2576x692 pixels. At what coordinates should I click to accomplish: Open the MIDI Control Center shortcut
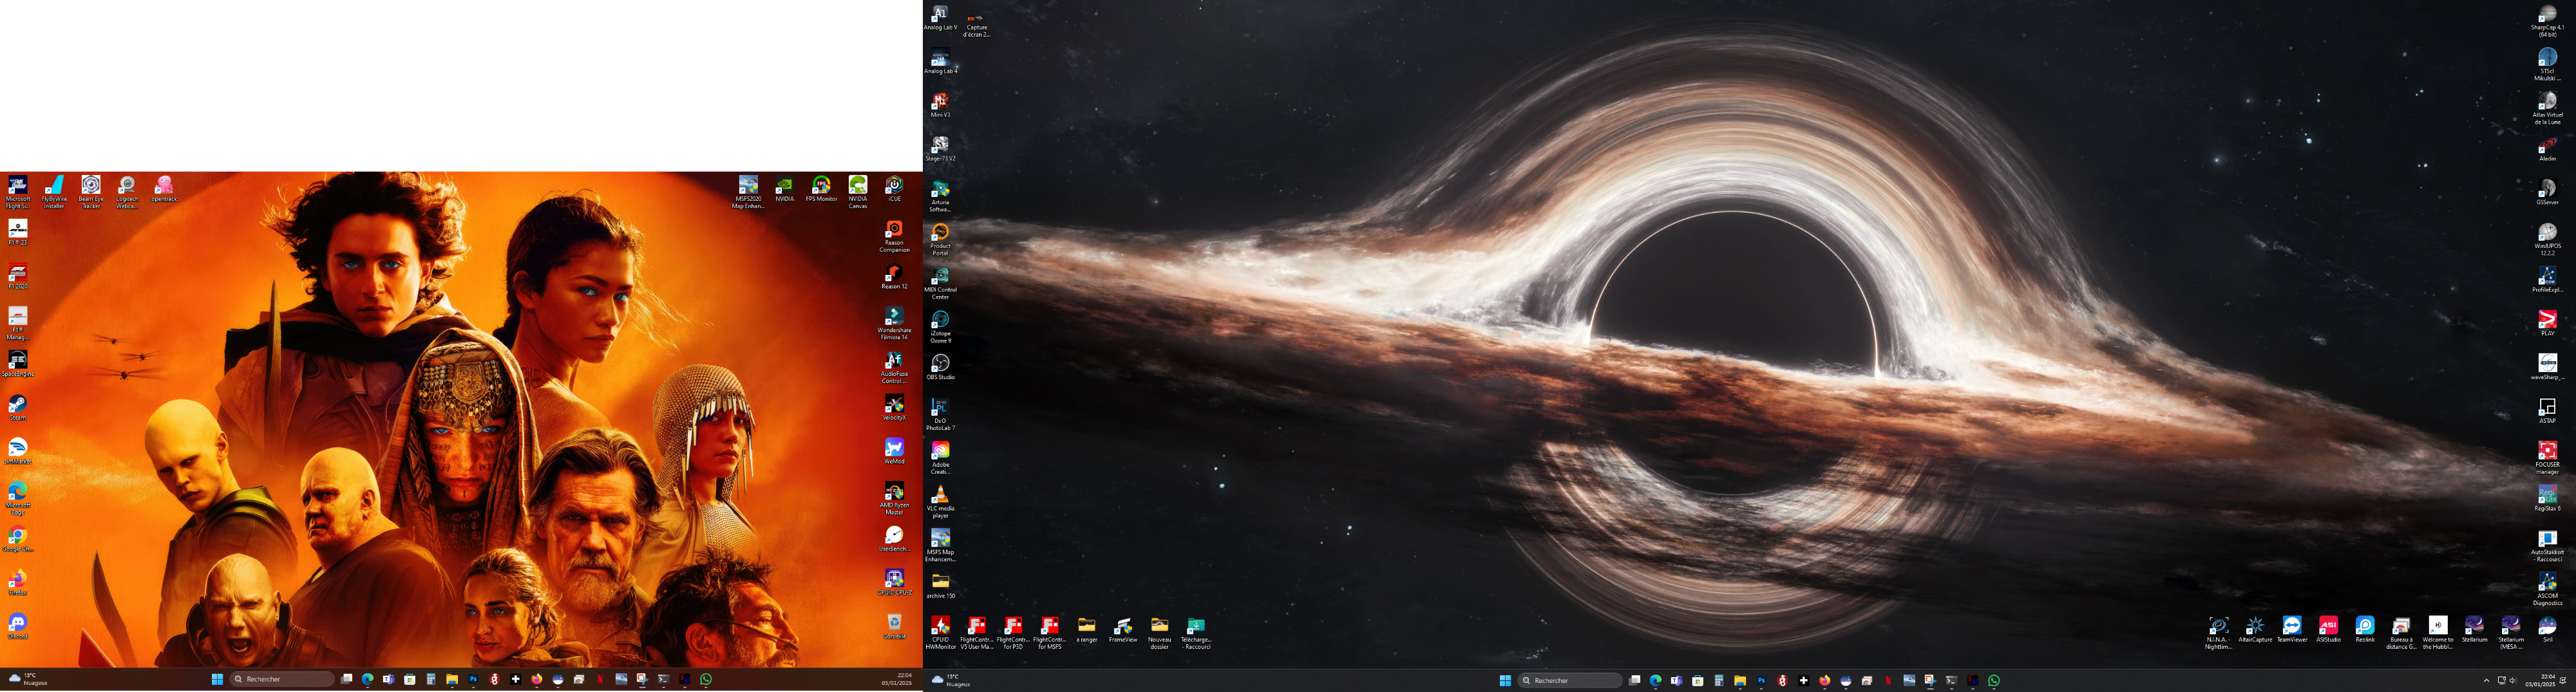940,283
